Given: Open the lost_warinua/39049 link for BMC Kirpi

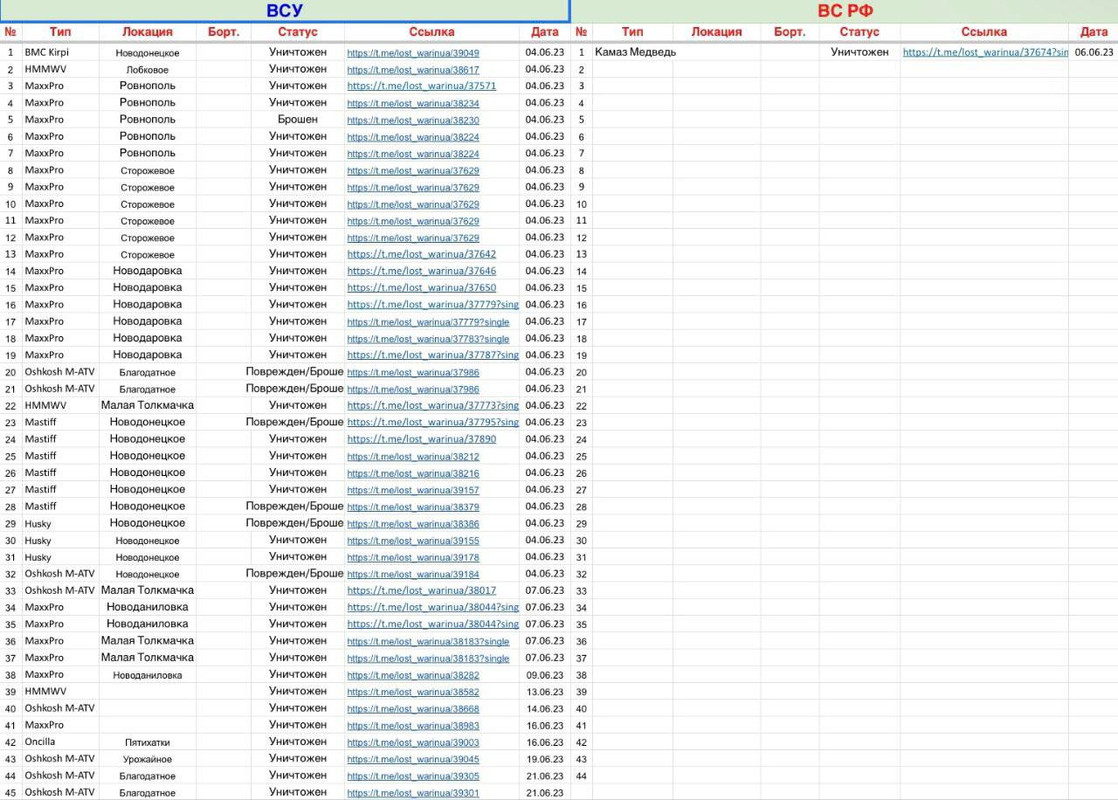Looking at the screenshot, I should pos(413,53).
